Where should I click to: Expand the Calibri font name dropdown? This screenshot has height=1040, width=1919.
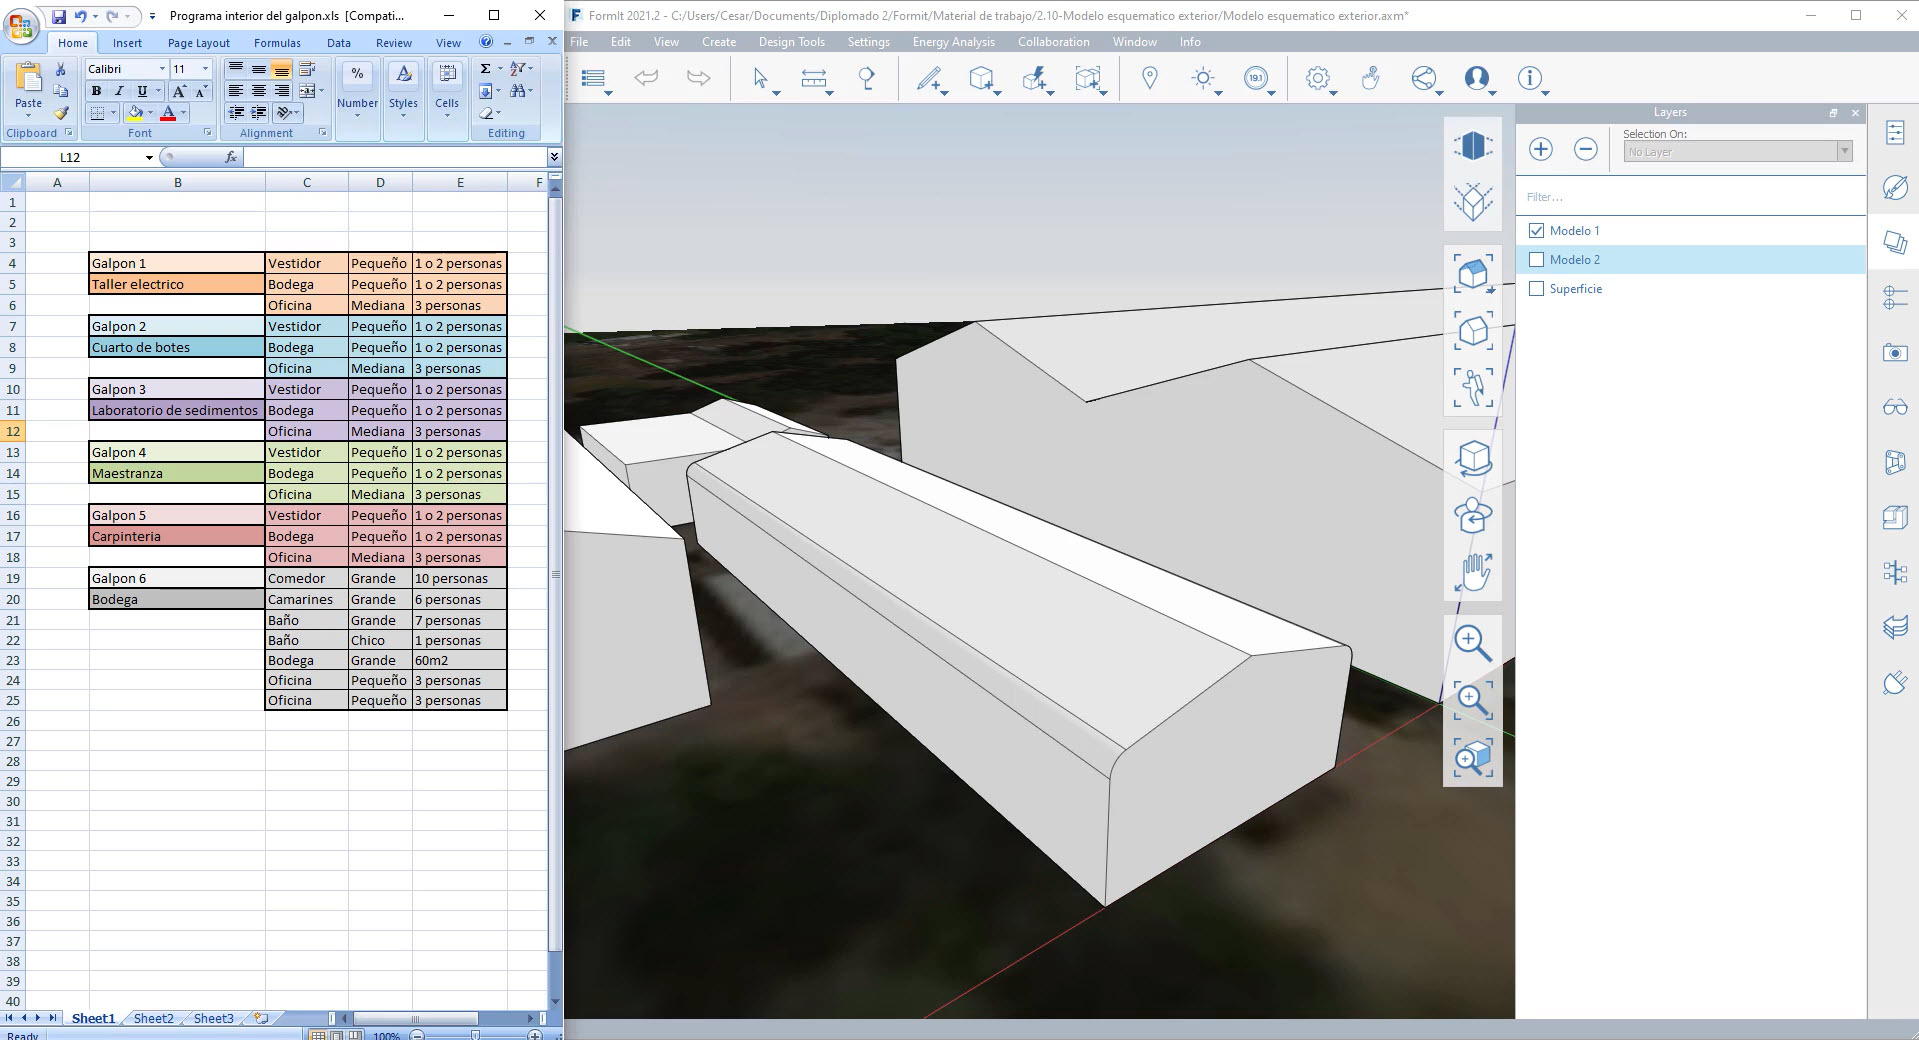pos(162,69)
